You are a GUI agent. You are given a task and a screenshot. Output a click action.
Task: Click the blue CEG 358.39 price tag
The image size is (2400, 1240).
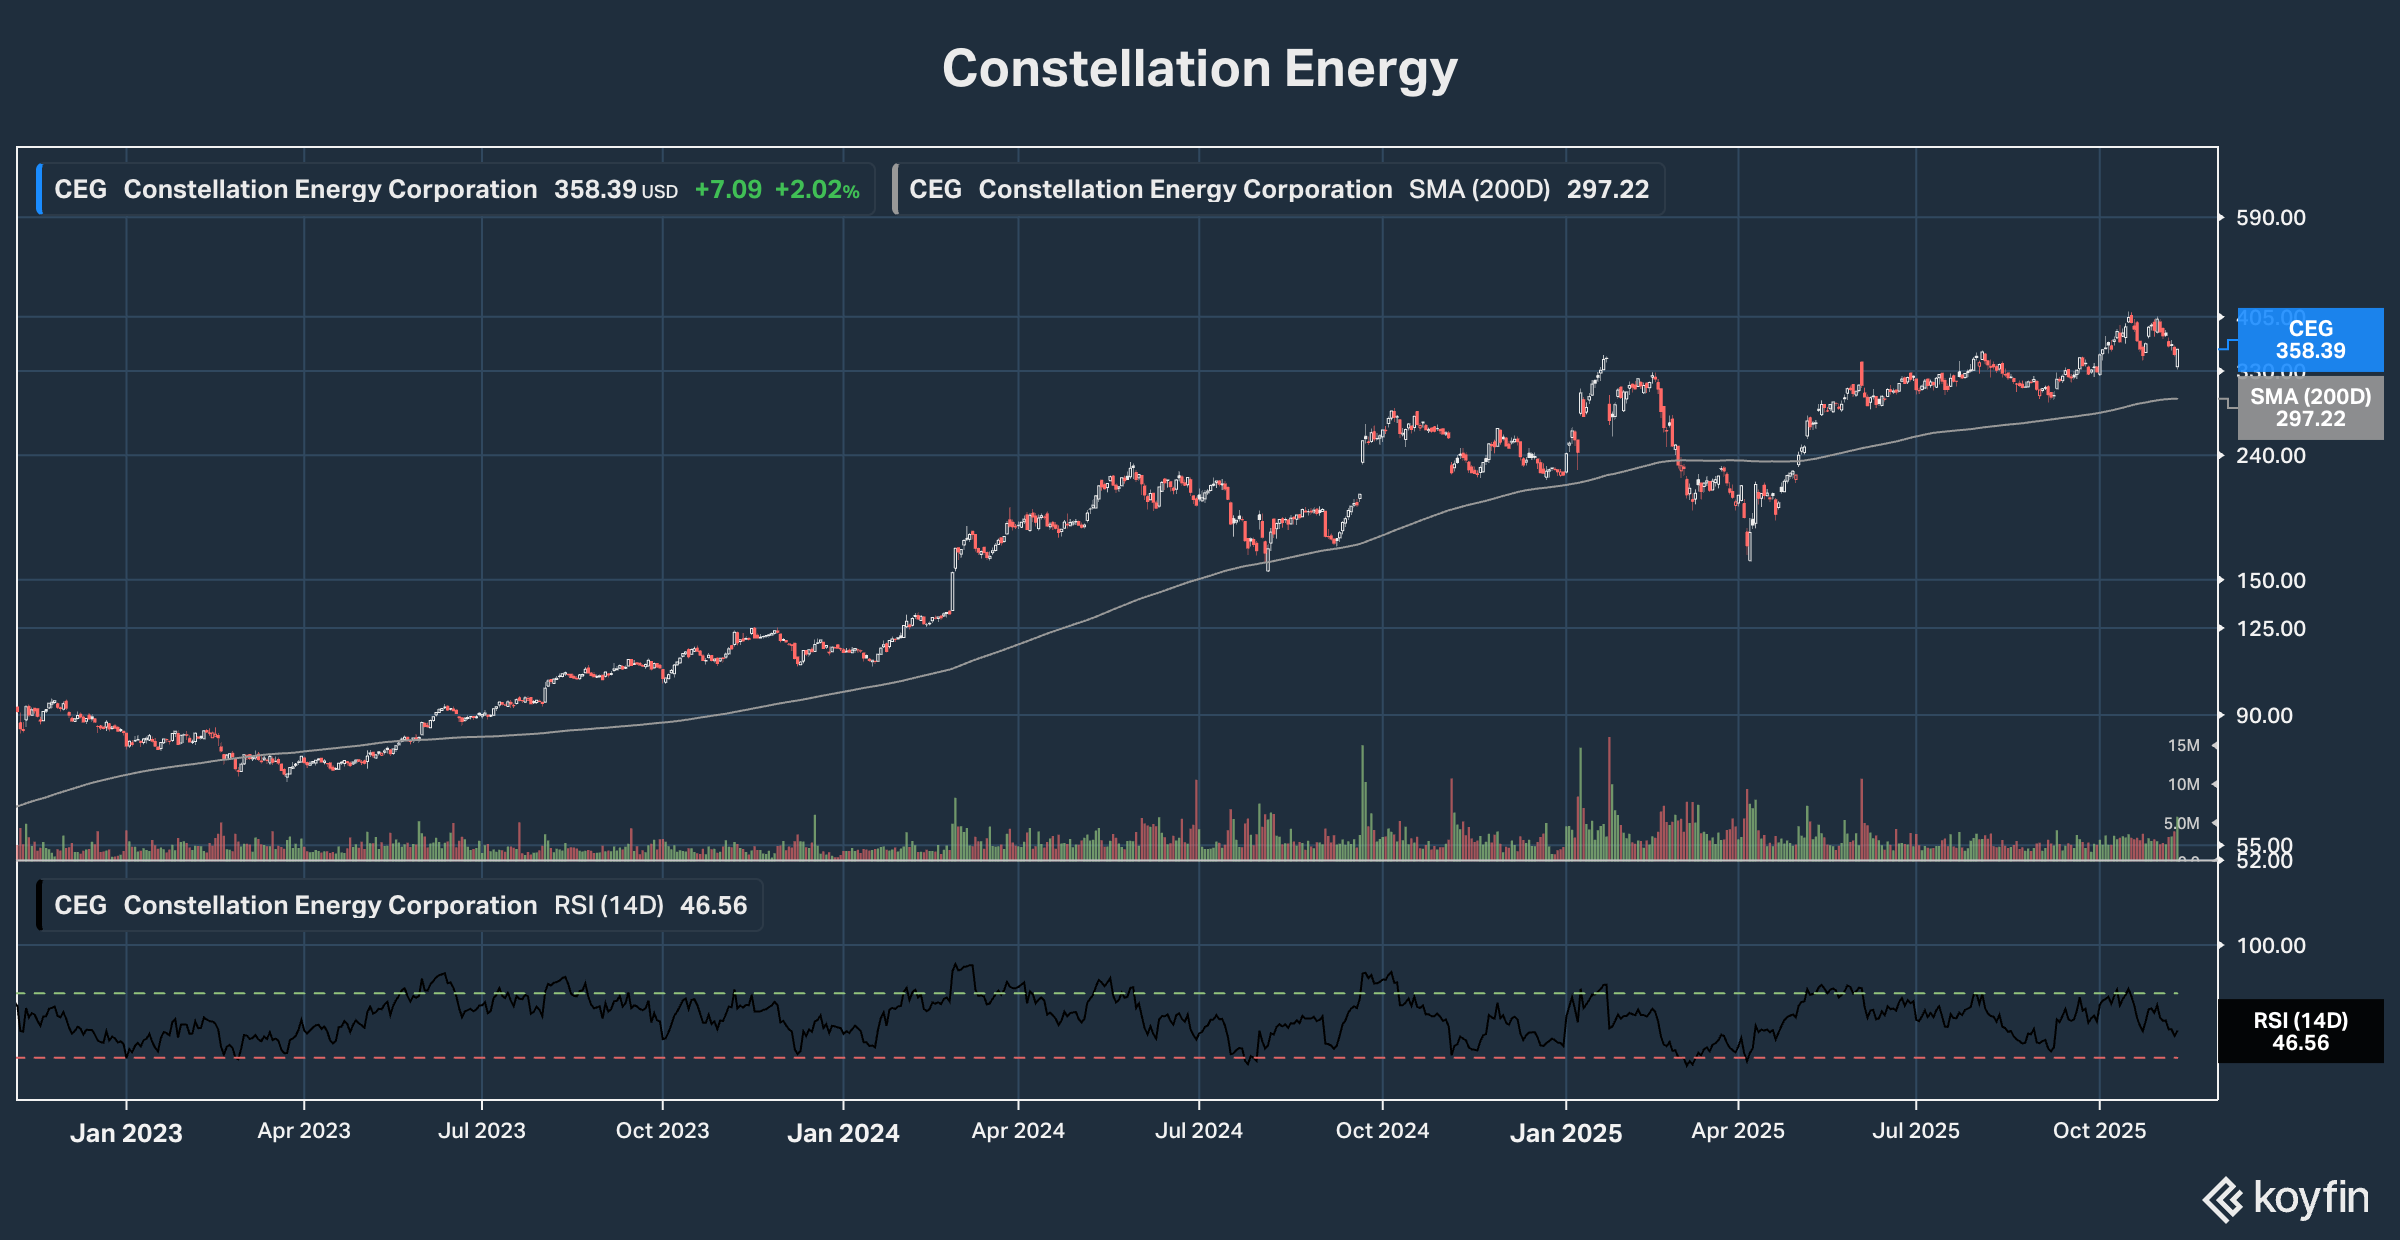pos(2310,340)
